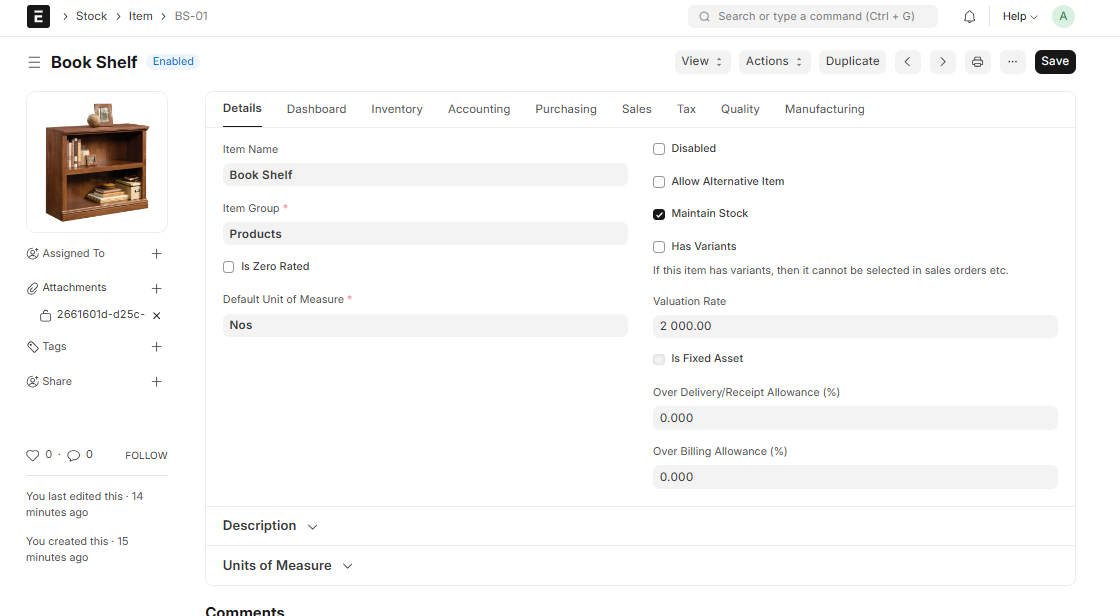Uncheck Maintain Stock

pyautogui.click(x=659, y=214)
